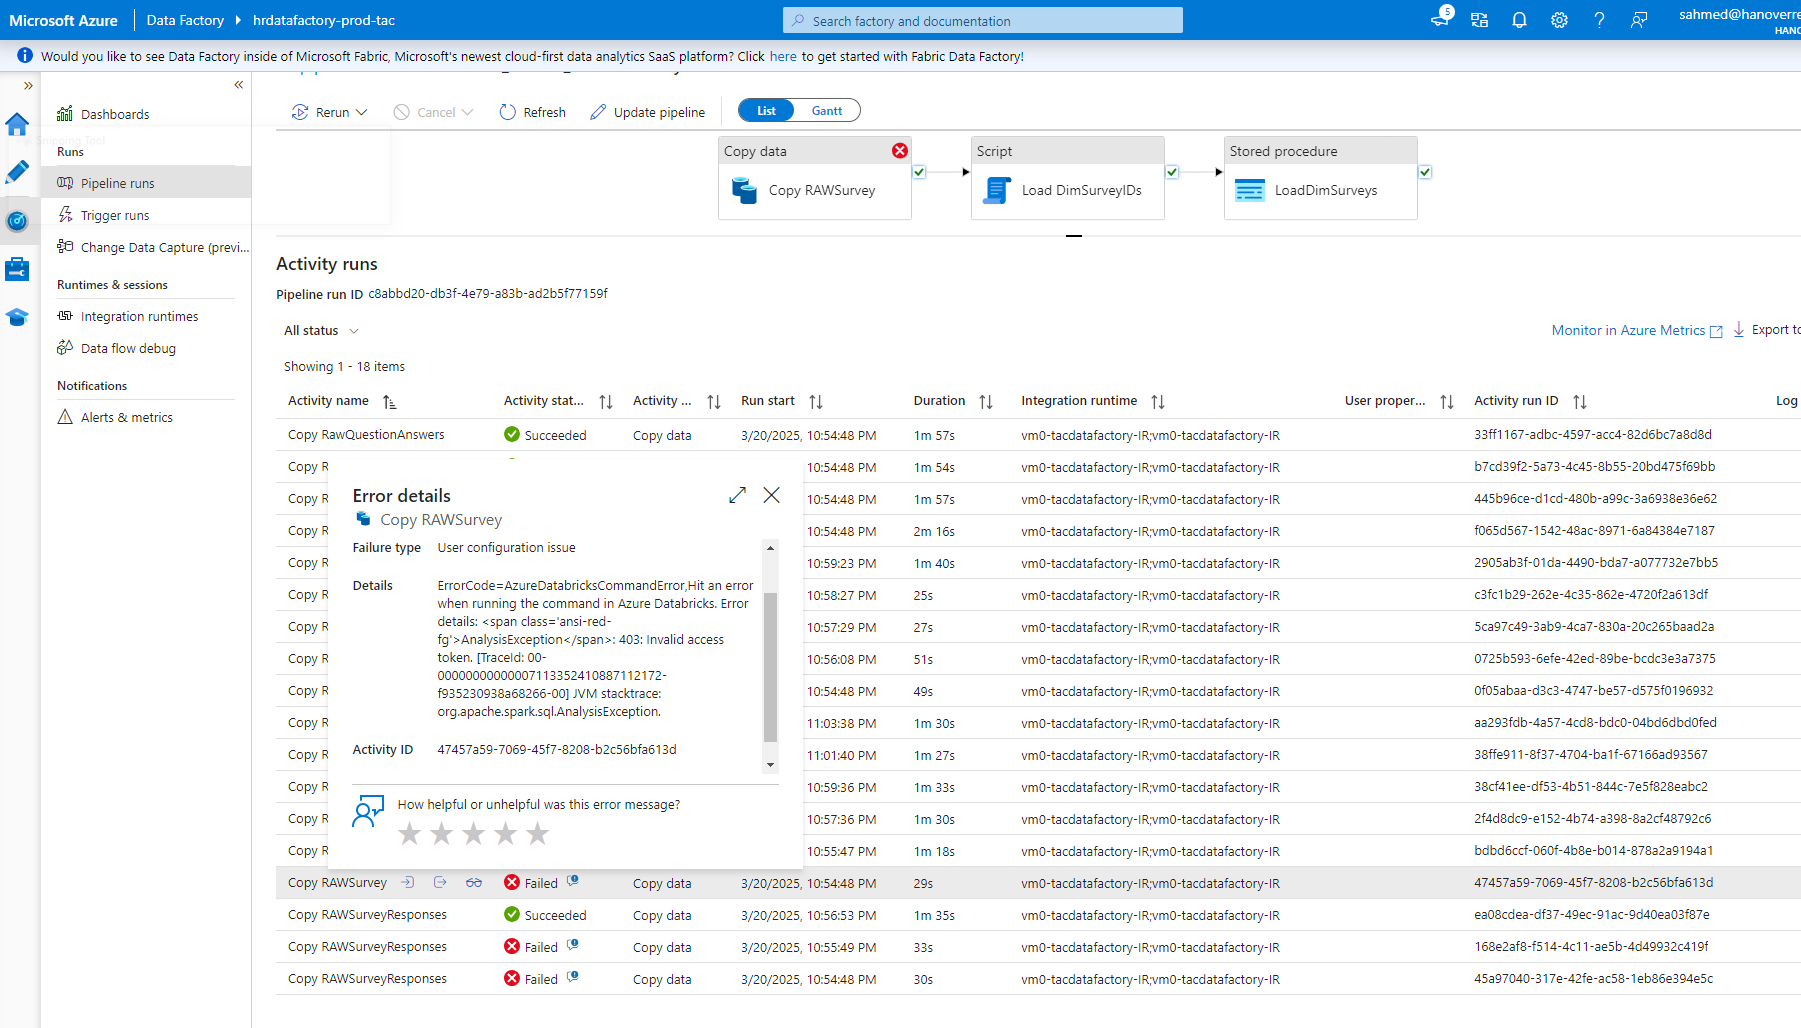This screenshot has height=1028, width=1801.
Task: Sort by Activity status column
Action: (606, 402)
